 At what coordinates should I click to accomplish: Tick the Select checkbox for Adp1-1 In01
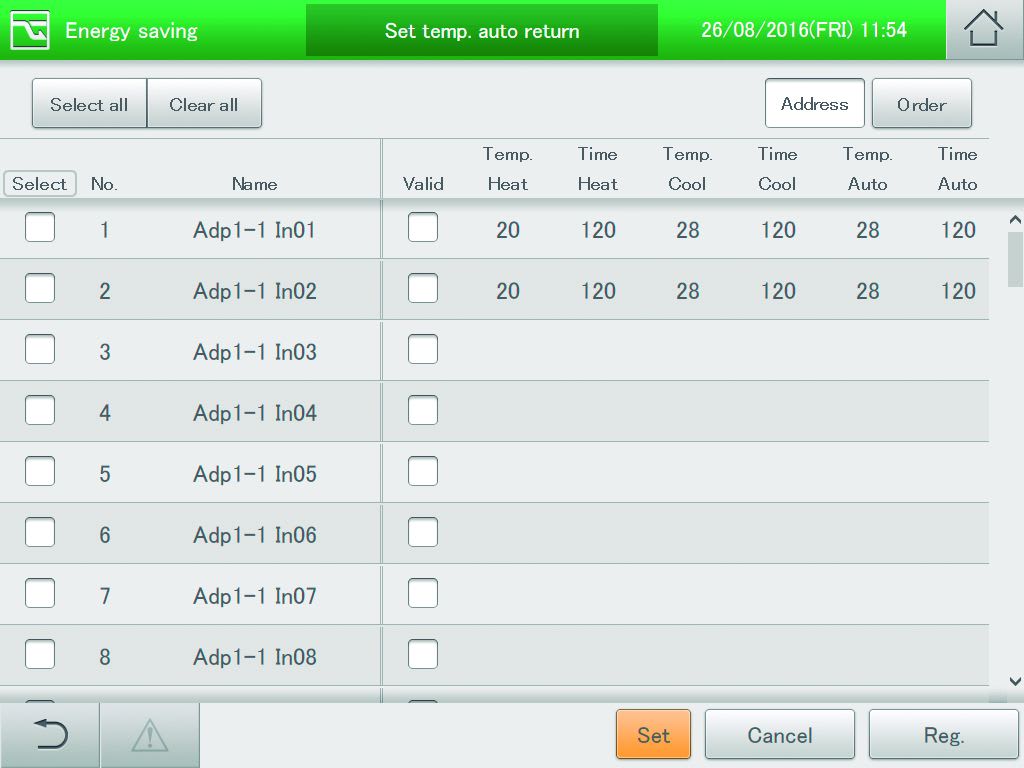pos(40,229)
